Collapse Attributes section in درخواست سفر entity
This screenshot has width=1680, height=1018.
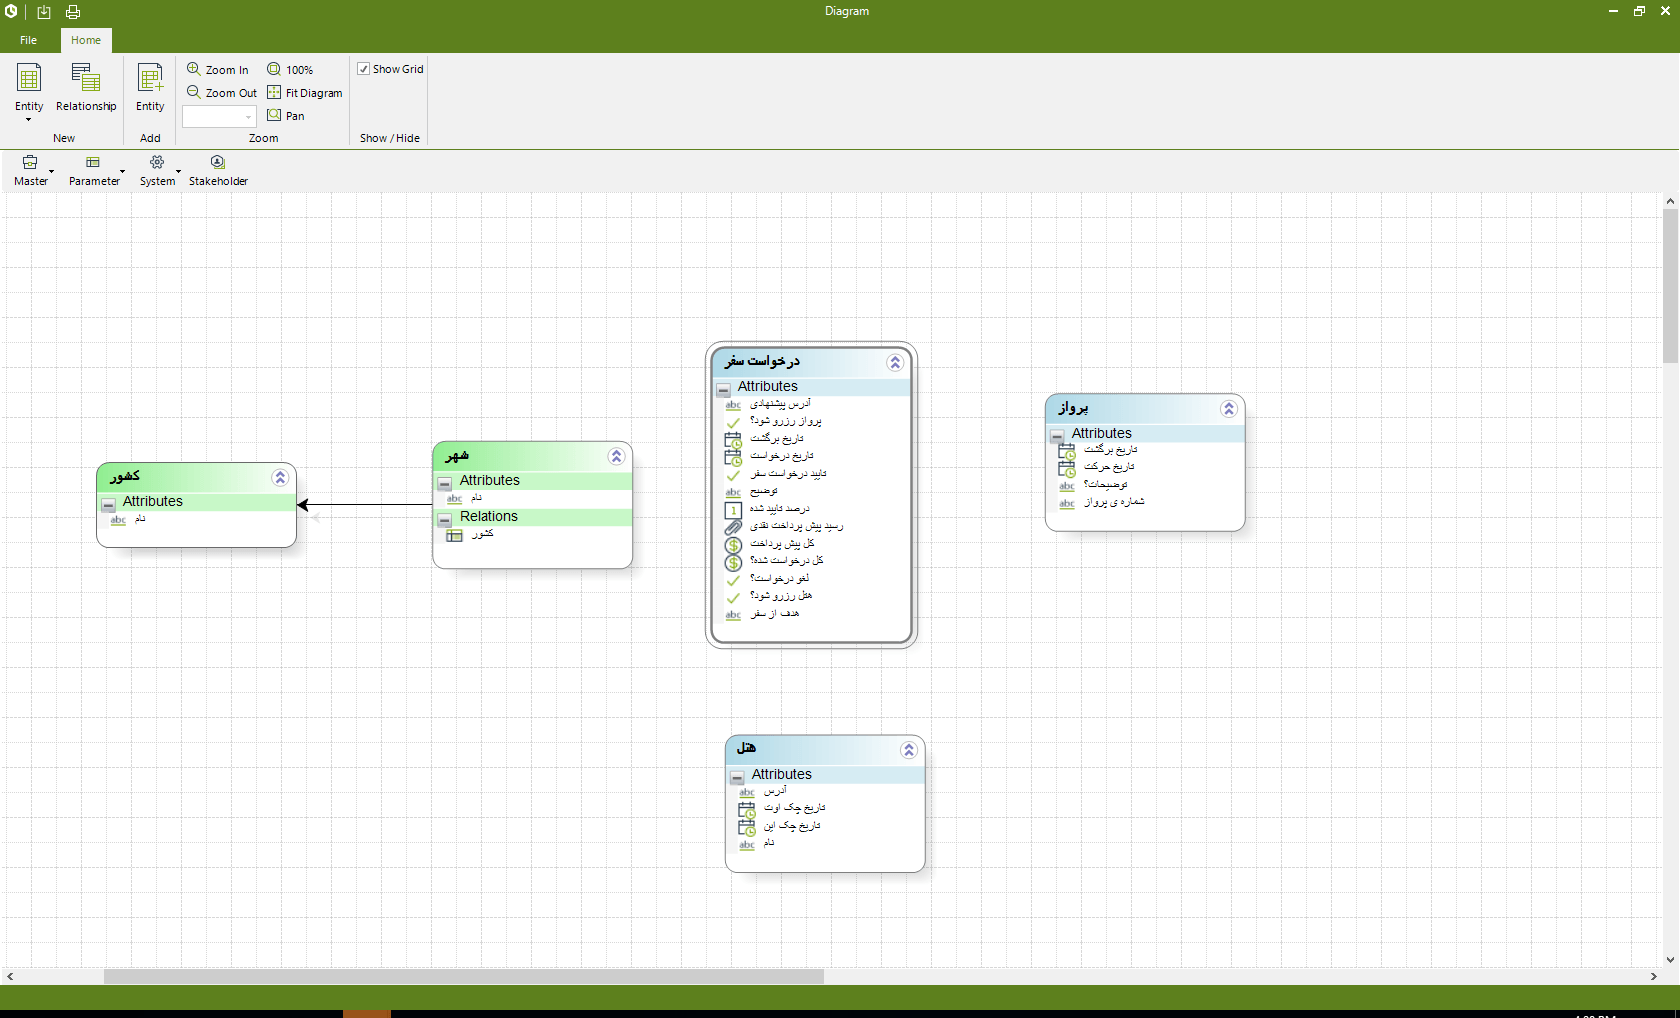pyautogui.click(x=723, y=389)
